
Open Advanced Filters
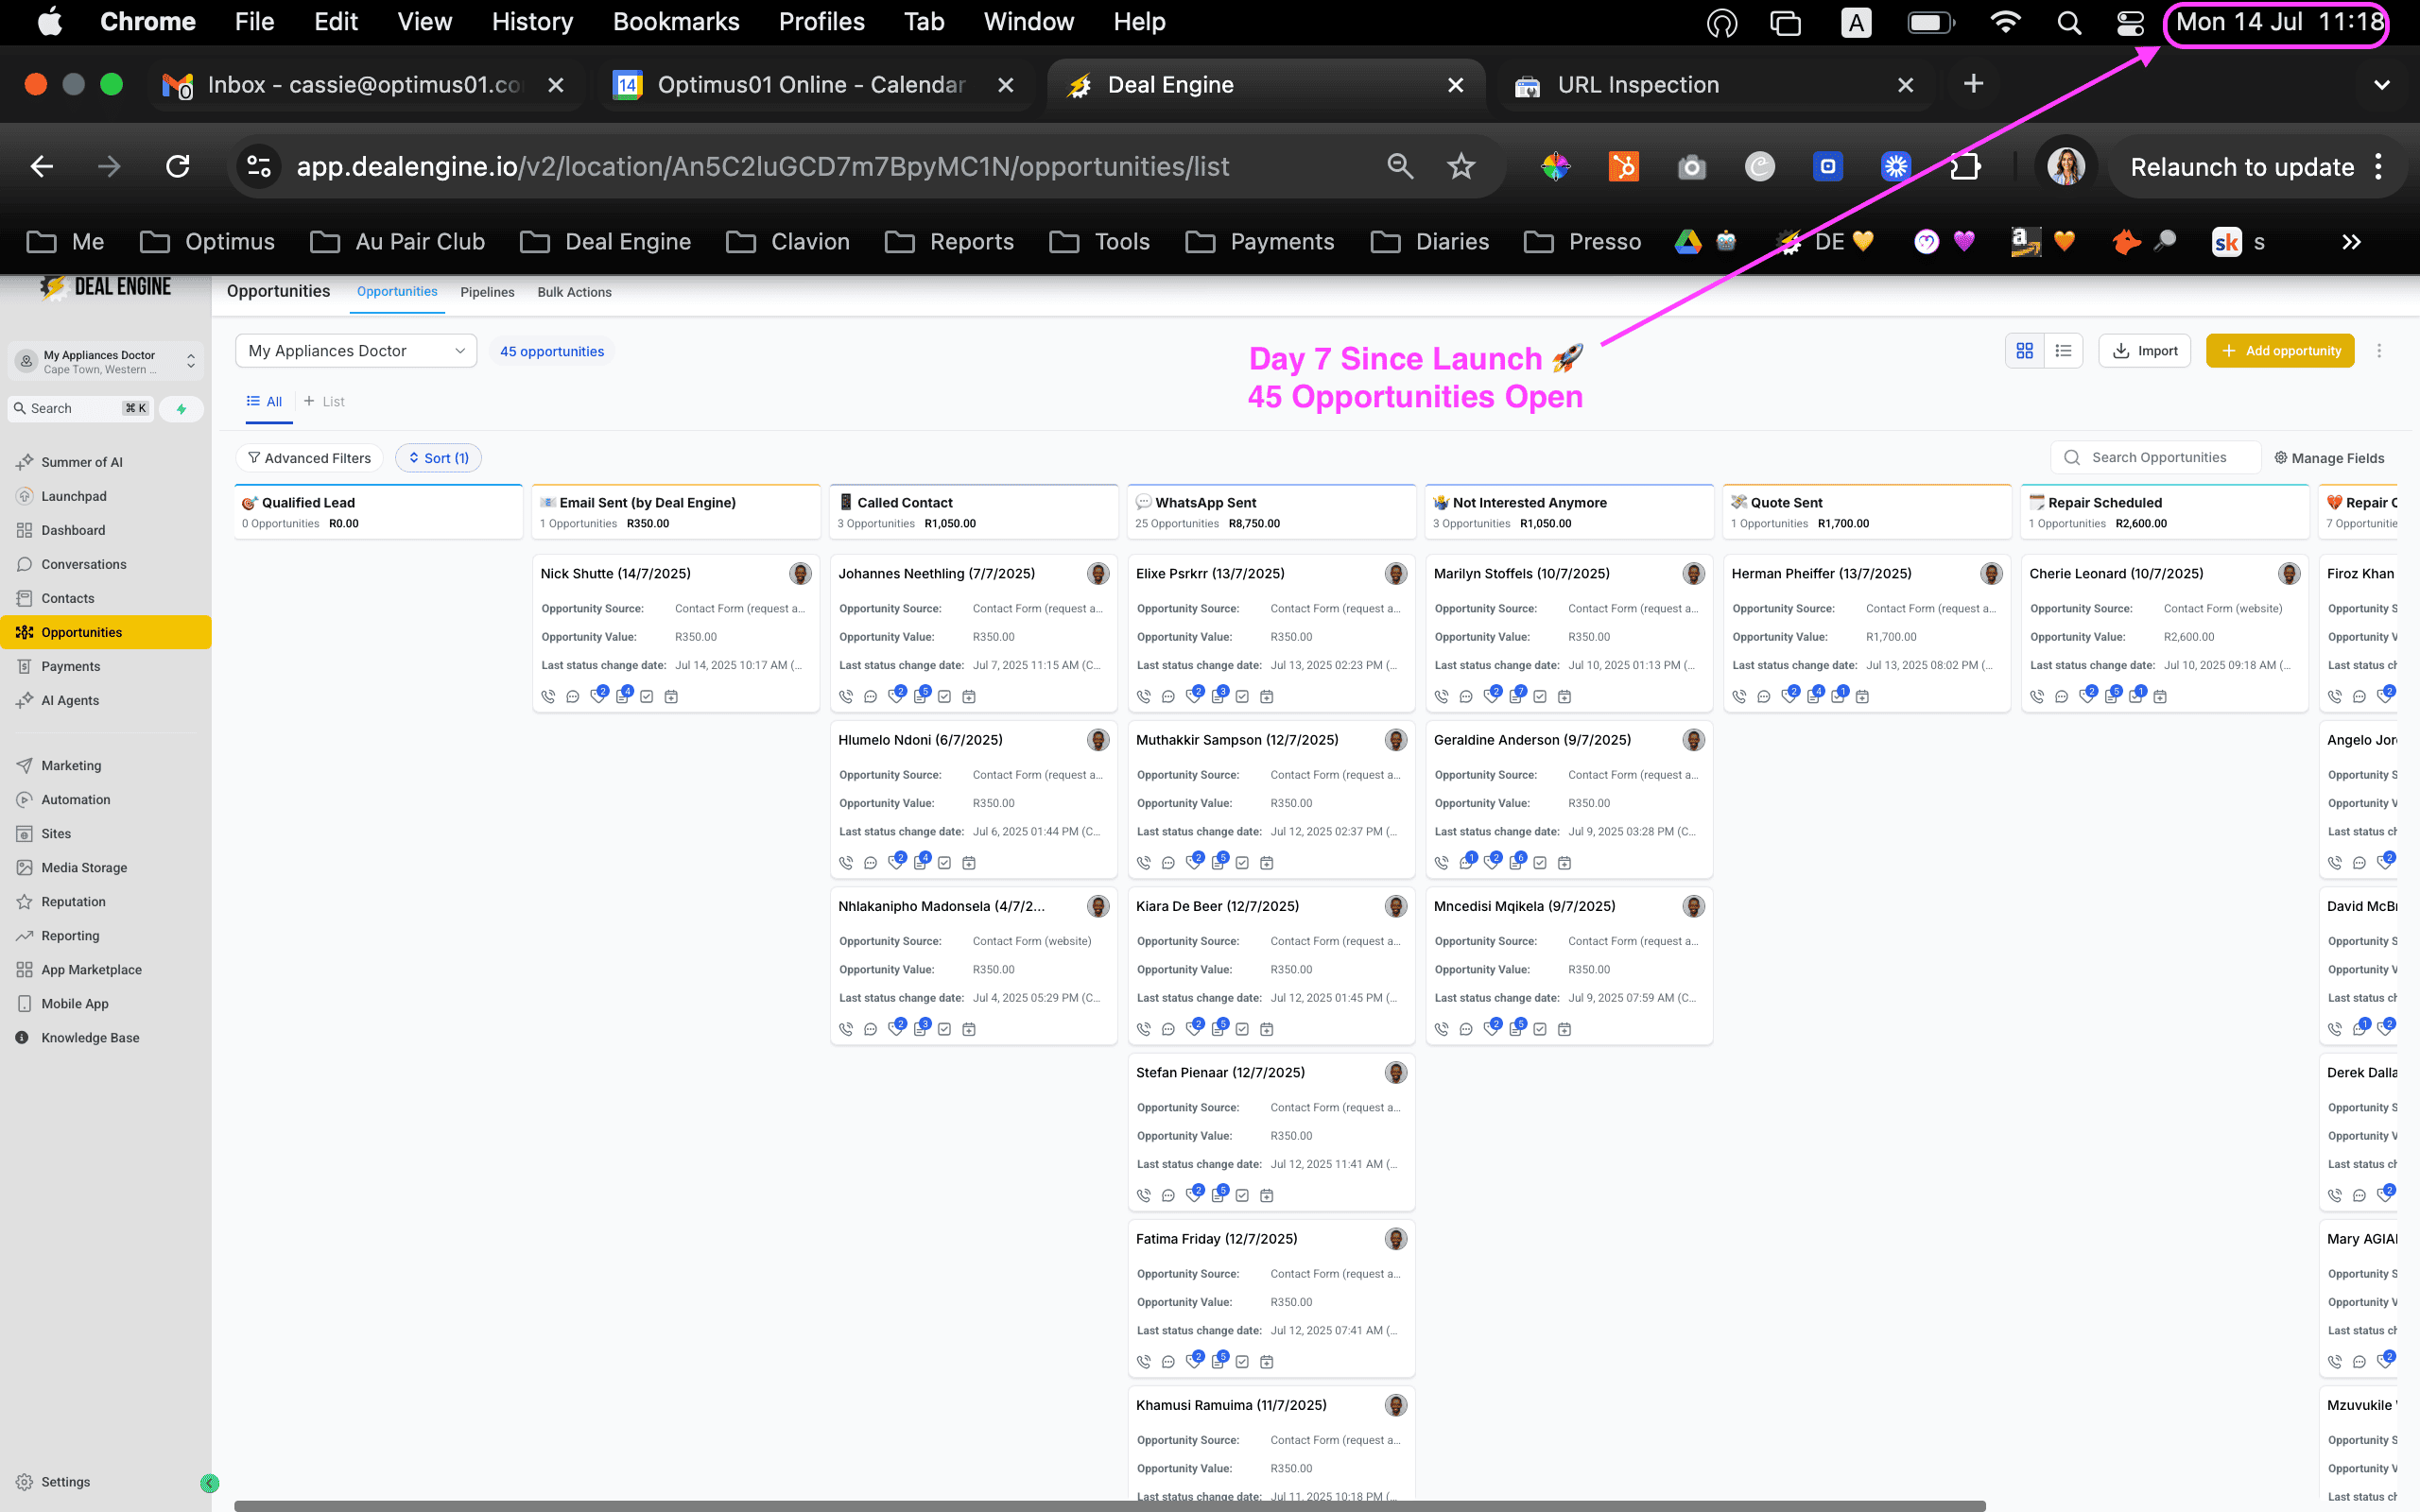click(309, 458)
